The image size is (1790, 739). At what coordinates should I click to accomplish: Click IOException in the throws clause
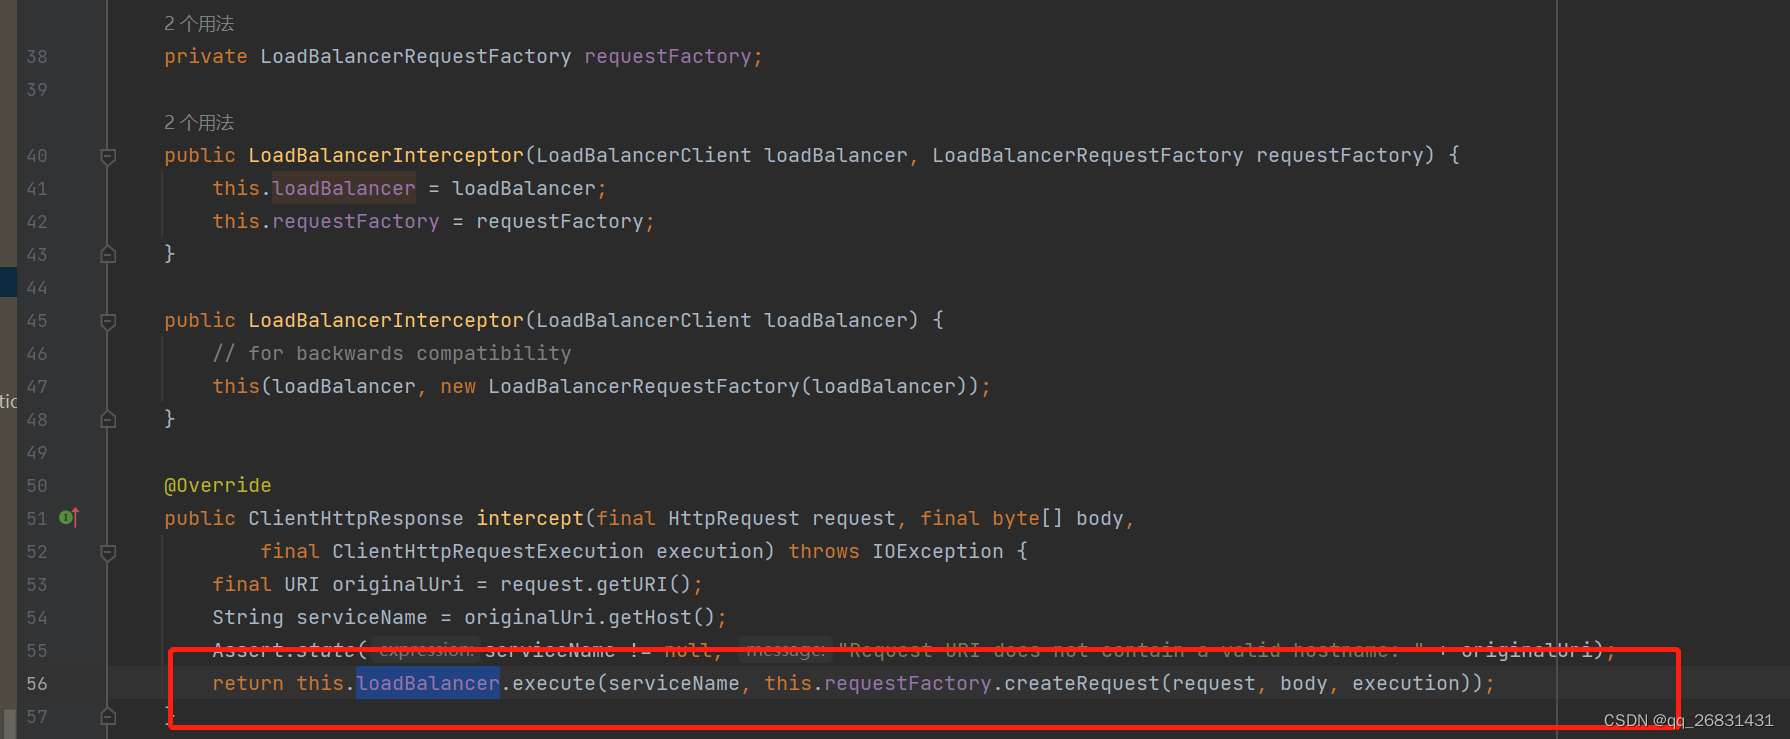(x=938, y=551)
